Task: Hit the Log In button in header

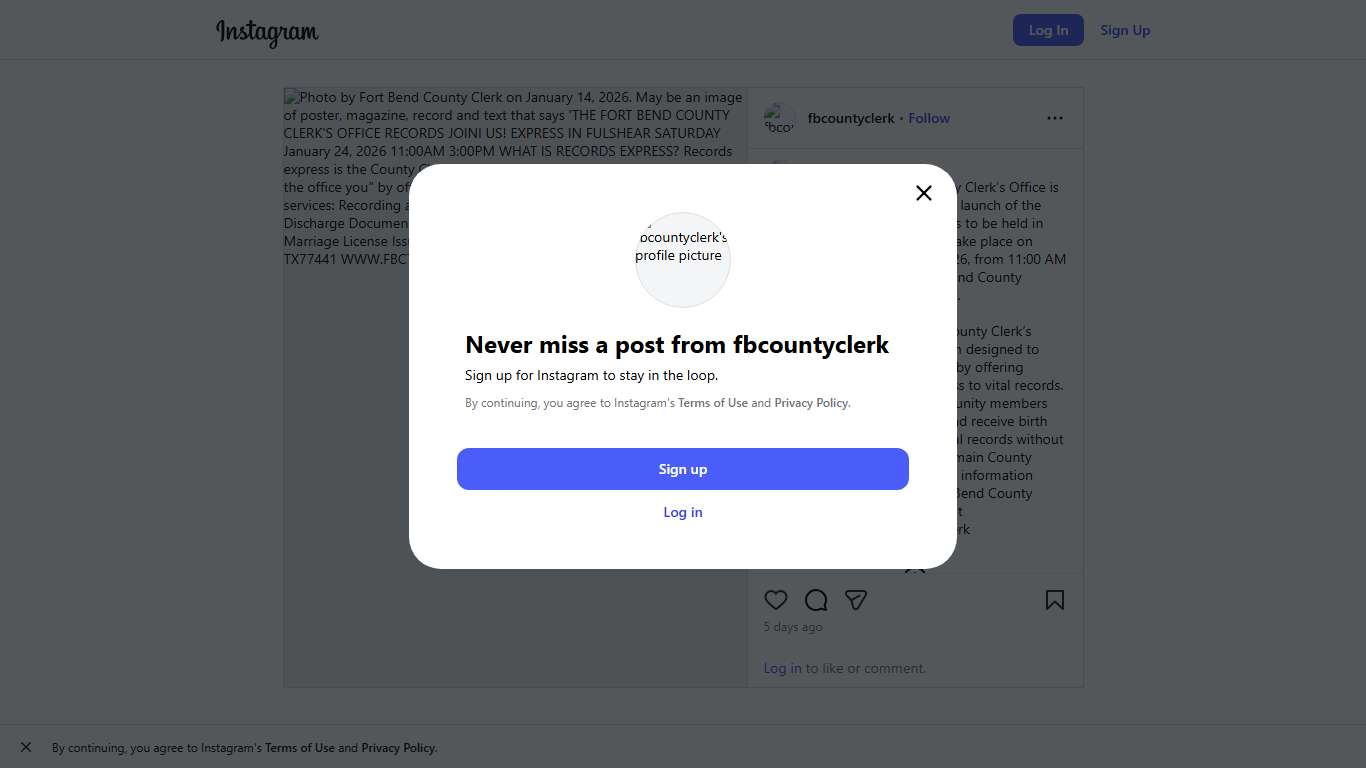Action: [x=1048, y=30]
